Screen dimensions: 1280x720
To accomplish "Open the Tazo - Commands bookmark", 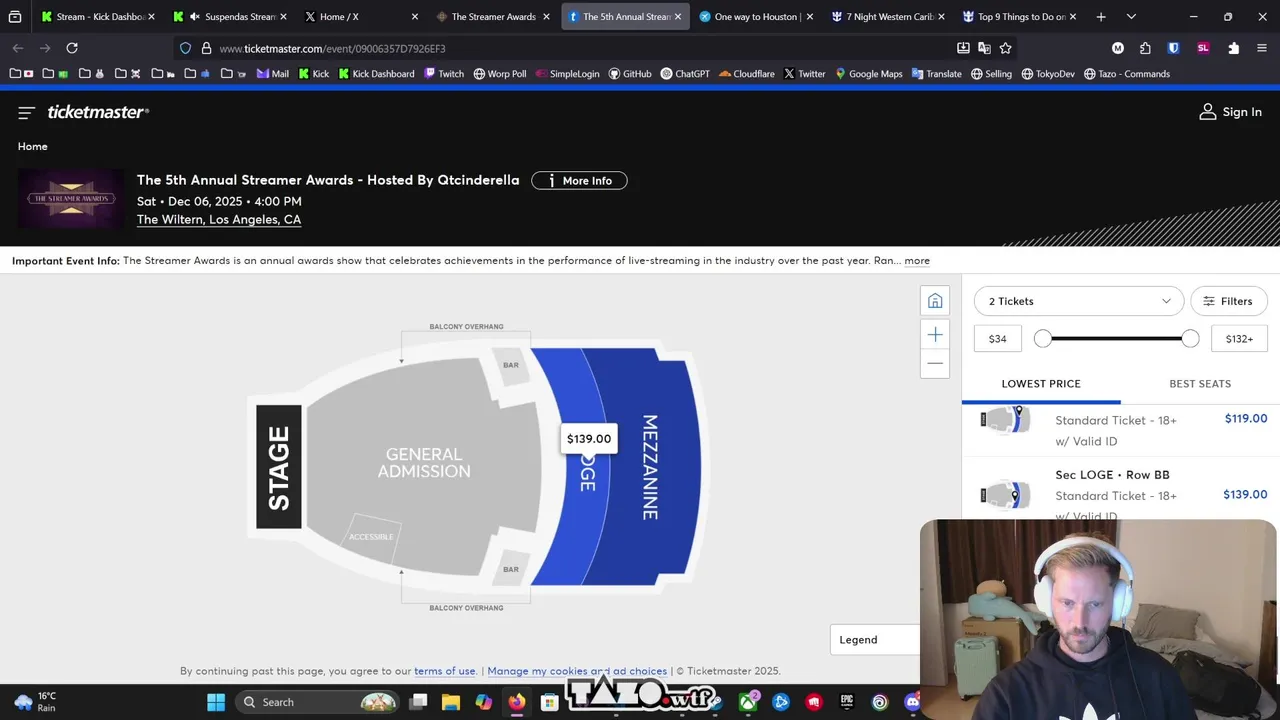I will tap(1127, 74).
